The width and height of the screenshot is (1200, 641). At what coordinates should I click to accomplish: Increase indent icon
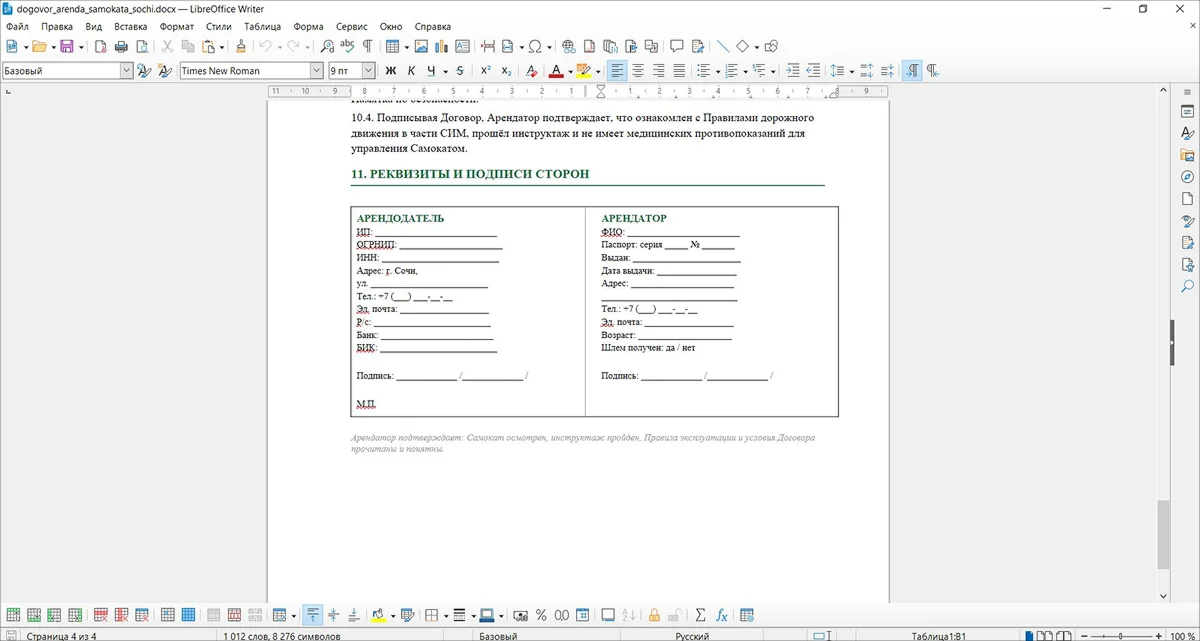click(x=793, y=71)
